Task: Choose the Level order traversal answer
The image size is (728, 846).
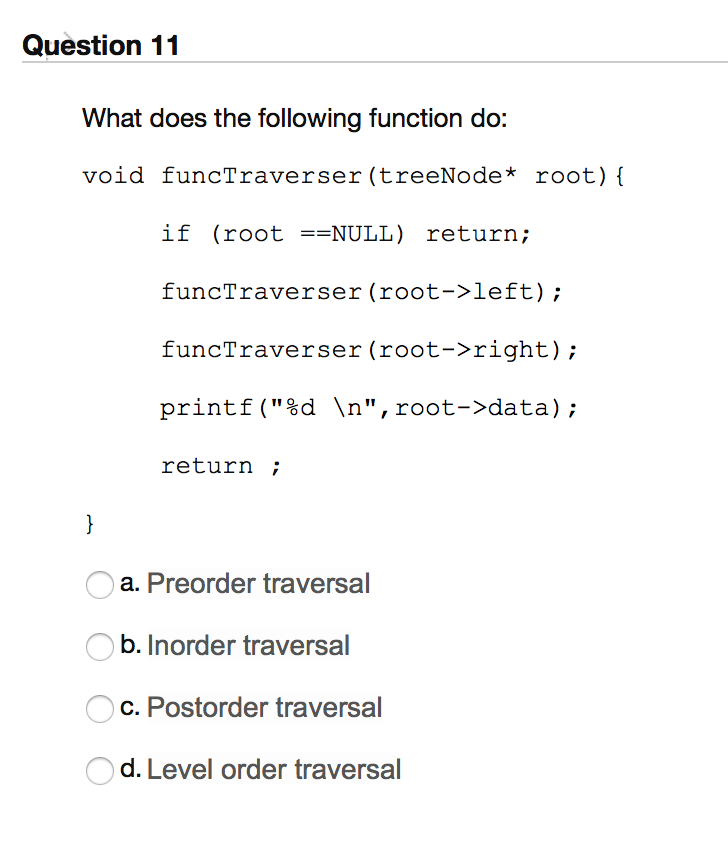Action: pos(100,771)
